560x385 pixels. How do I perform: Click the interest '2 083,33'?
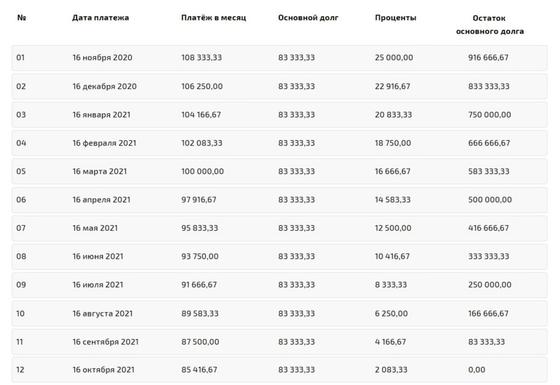point(391,370)
